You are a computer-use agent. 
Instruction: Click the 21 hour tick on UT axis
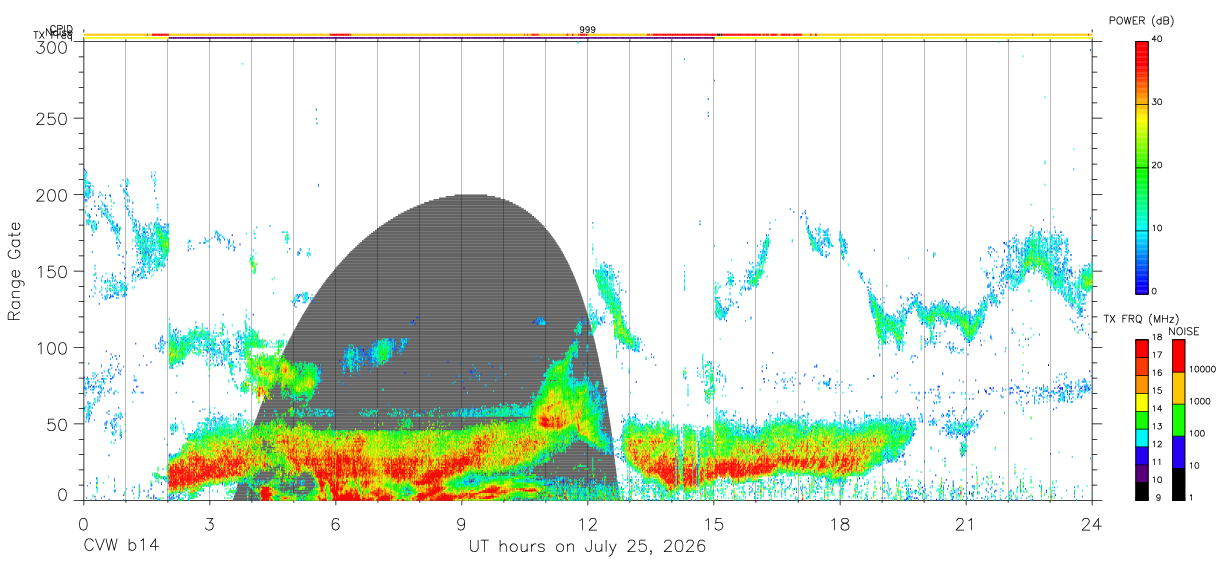click(966, 524)
